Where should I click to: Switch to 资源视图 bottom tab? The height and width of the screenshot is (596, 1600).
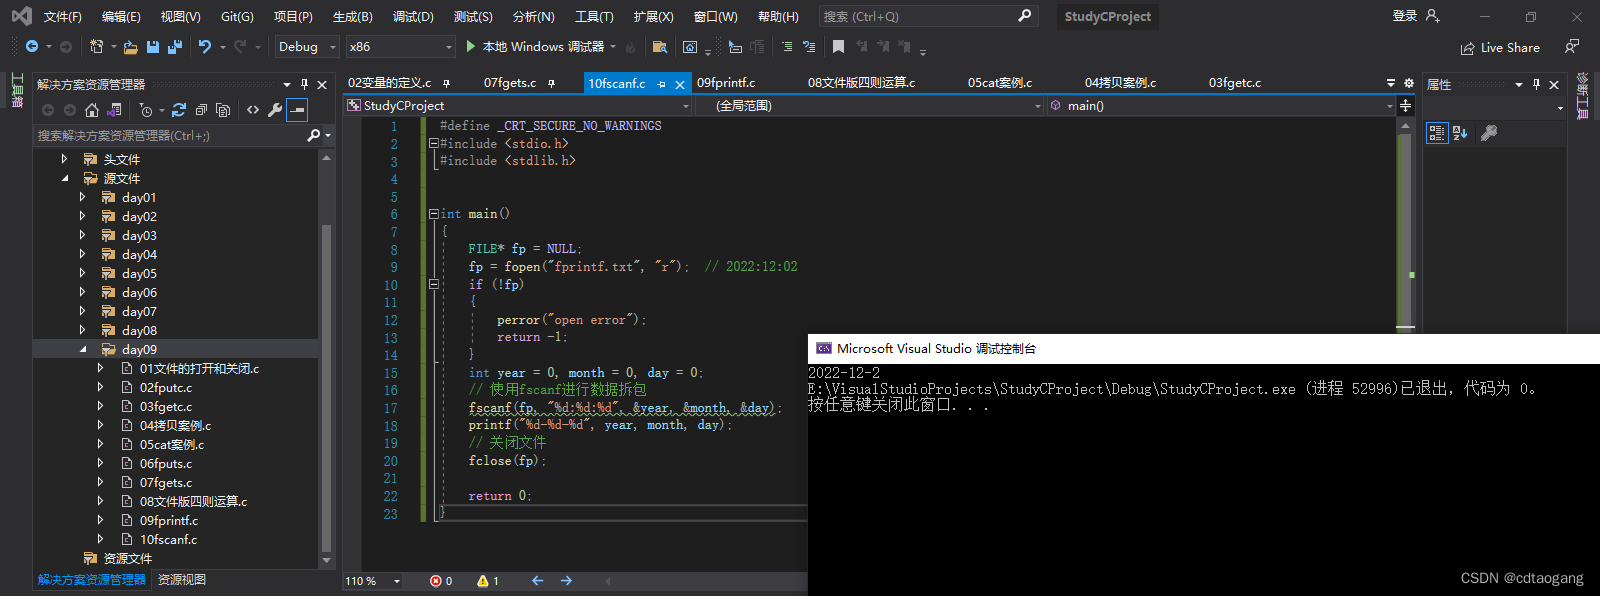point(182,580)
